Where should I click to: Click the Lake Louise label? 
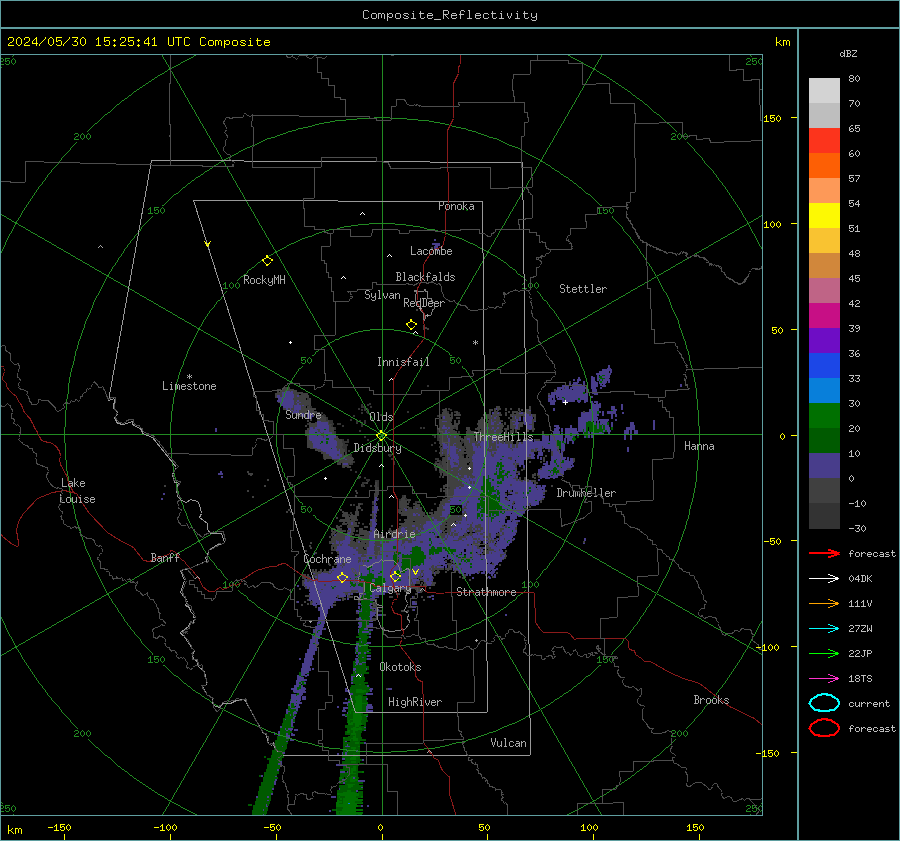pyautogui.click(x=77, y=491)
